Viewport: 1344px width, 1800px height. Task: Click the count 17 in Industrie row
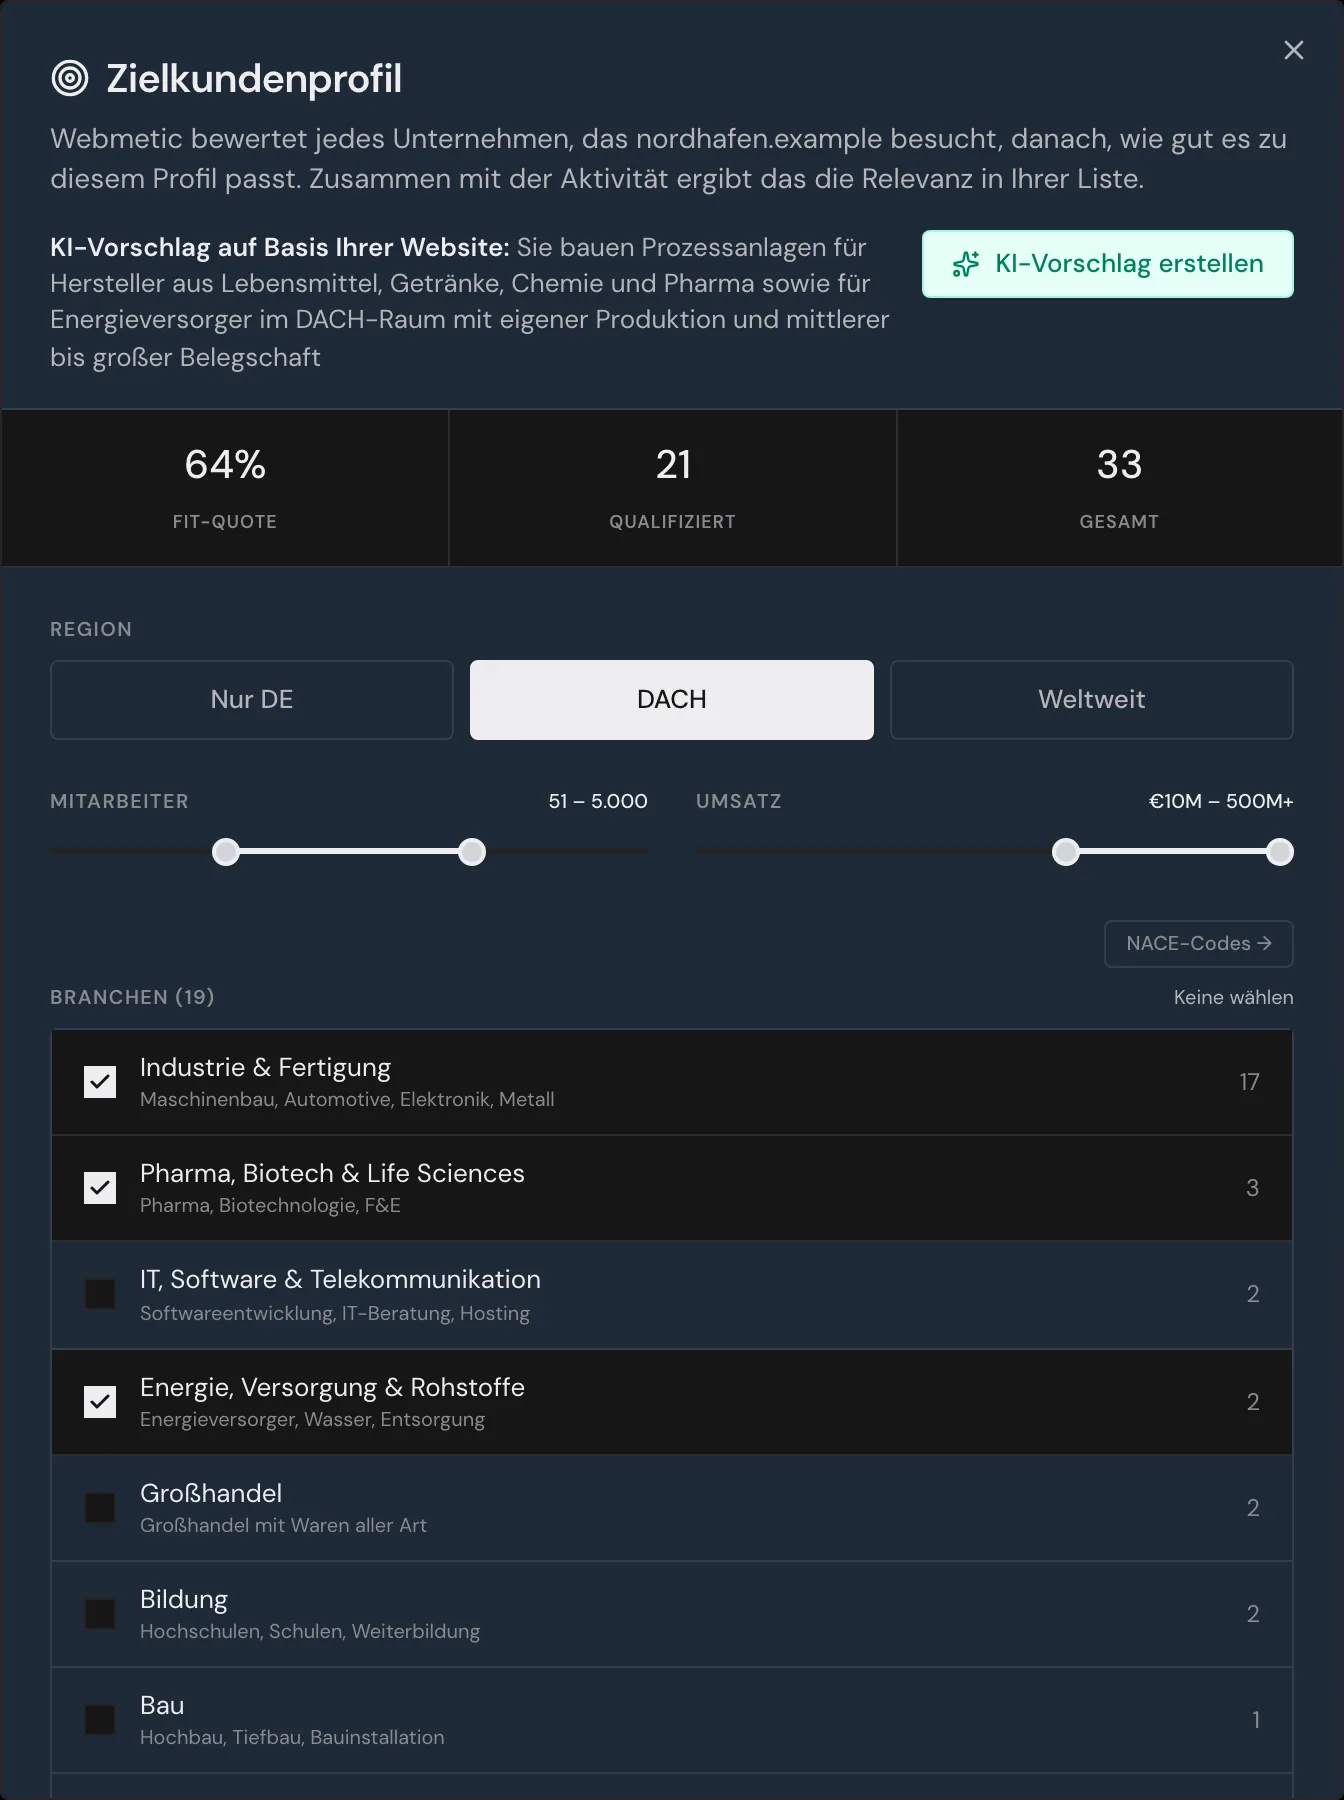coord(1249,1082)
